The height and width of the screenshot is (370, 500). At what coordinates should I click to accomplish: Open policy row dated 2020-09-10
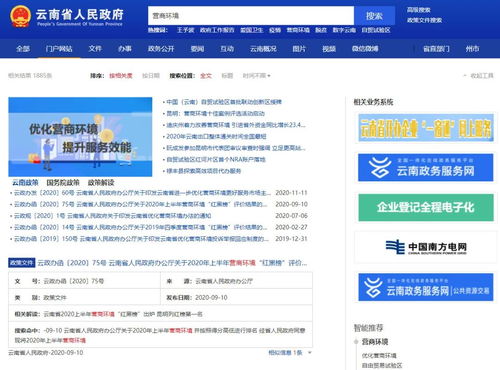[141, 204]
